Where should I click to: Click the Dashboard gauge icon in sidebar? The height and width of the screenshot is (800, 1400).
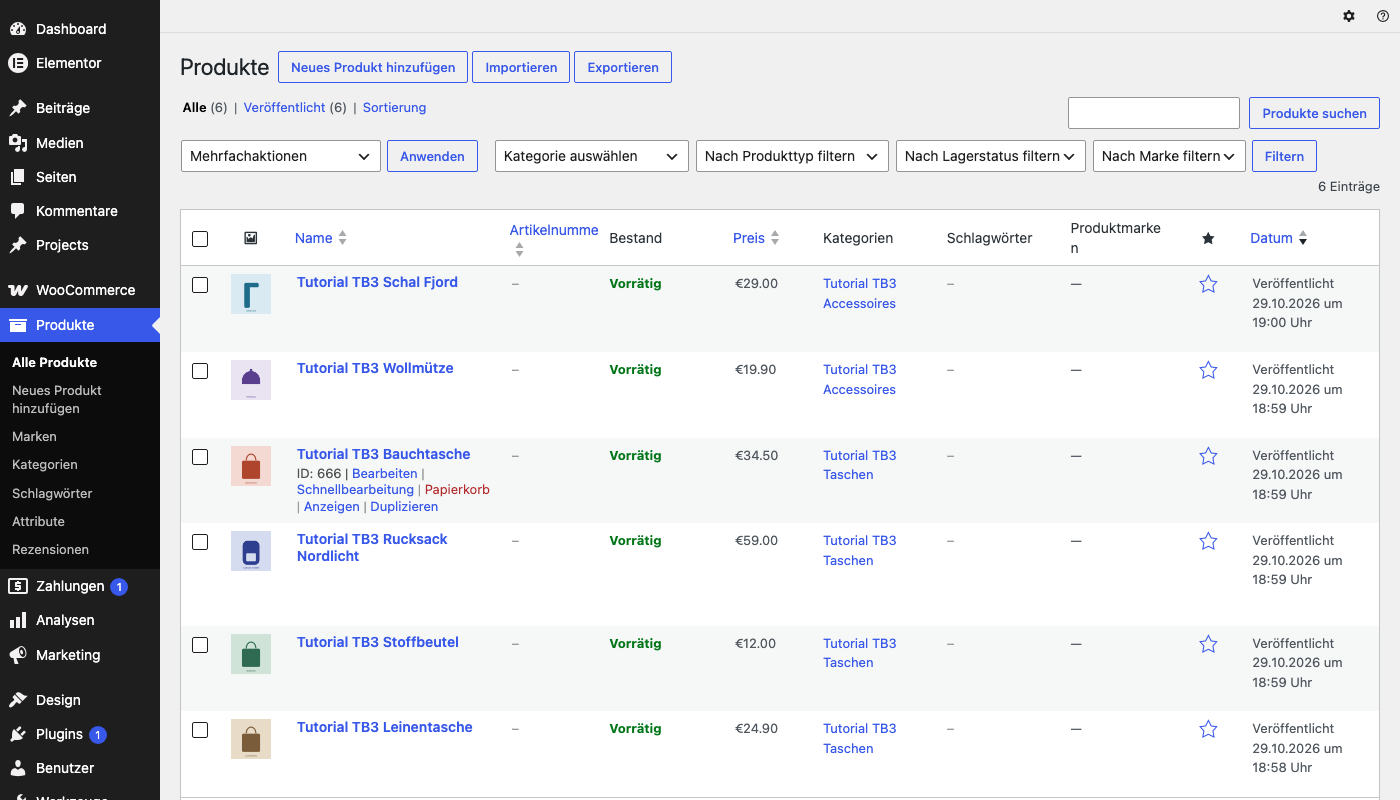coord(18,29)
